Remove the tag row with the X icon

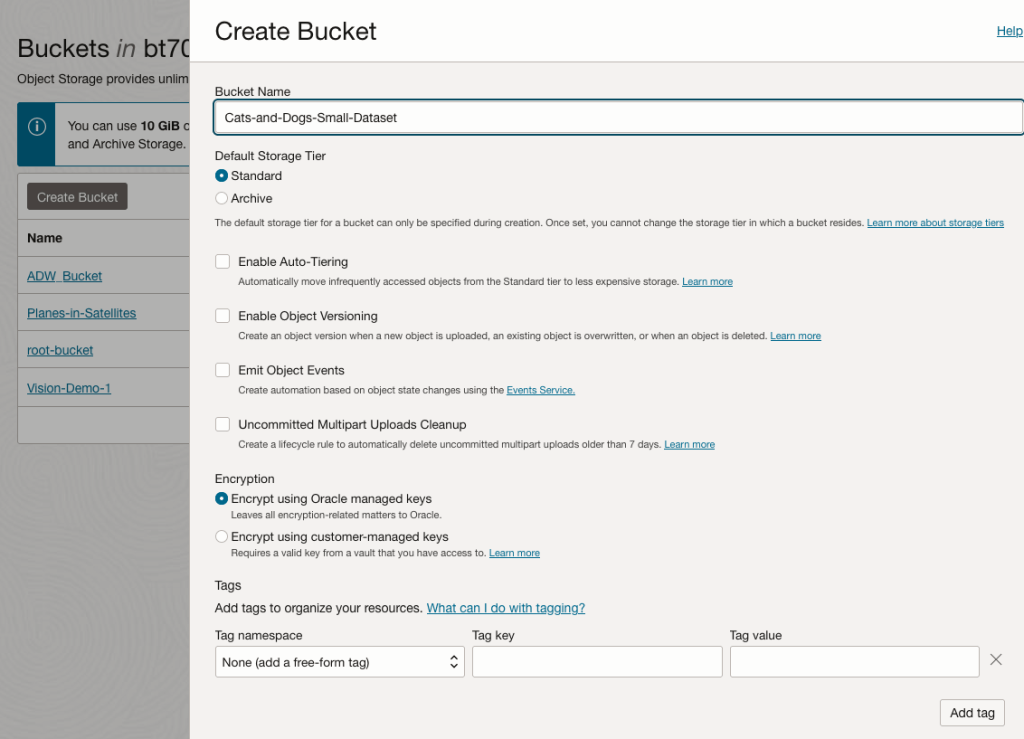[995, 660]
